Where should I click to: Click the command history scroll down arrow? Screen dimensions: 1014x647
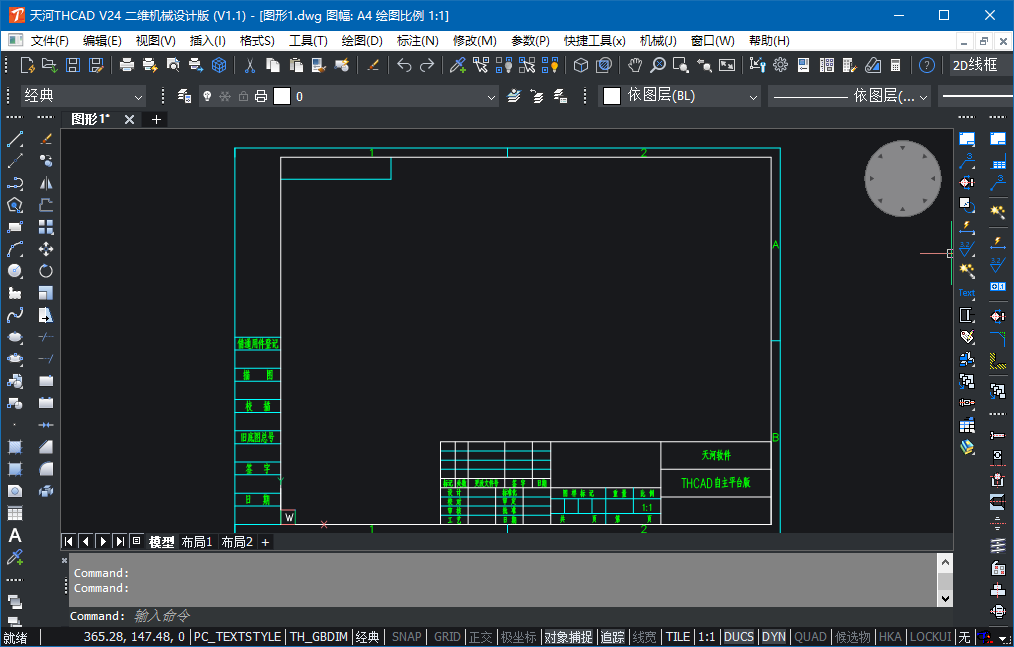tap(945, 598)
